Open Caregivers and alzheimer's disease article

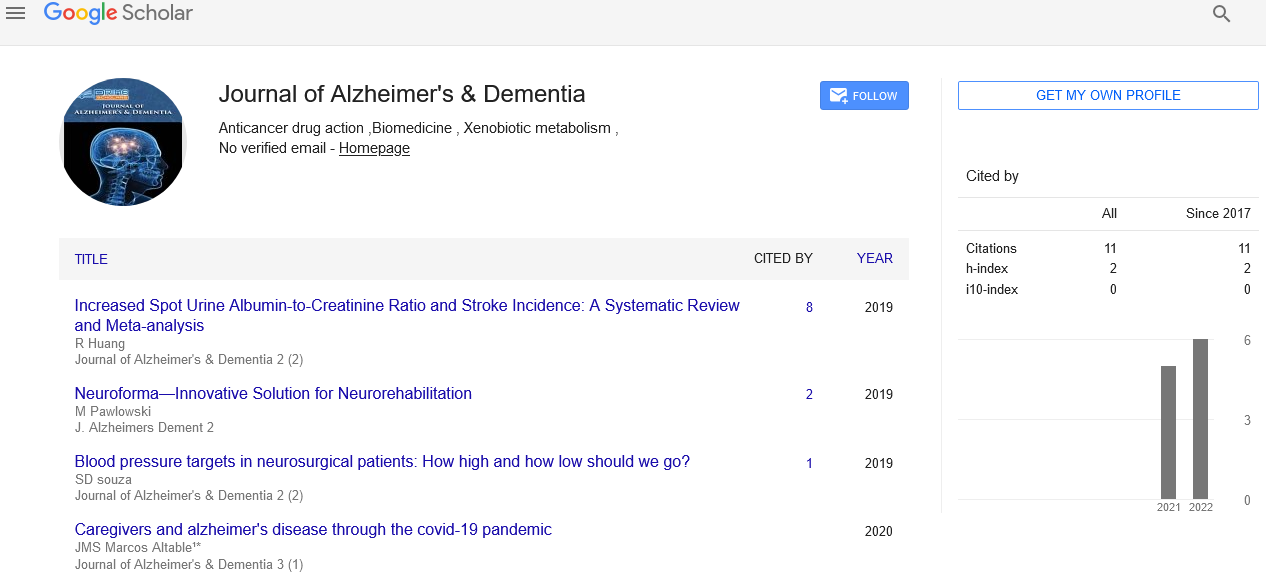[313, 529]
